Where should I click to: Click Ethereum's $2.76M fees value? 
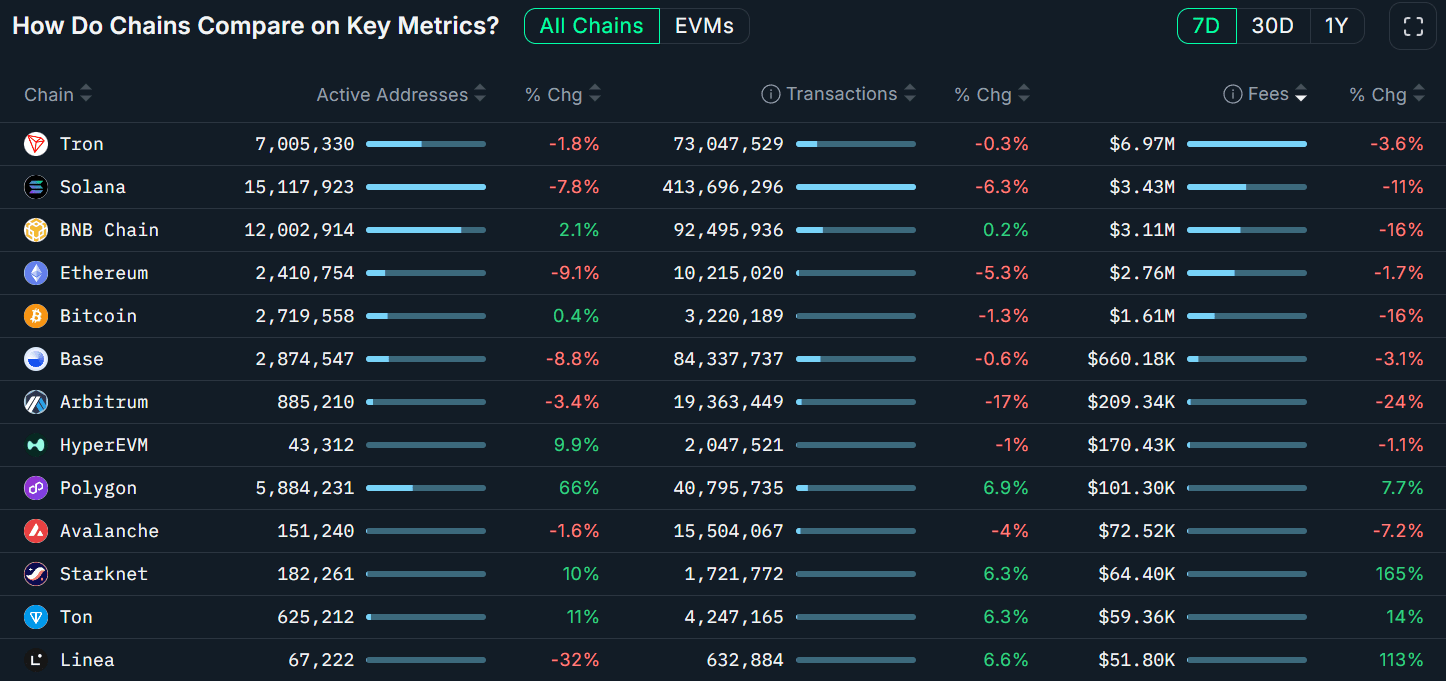1142,273
